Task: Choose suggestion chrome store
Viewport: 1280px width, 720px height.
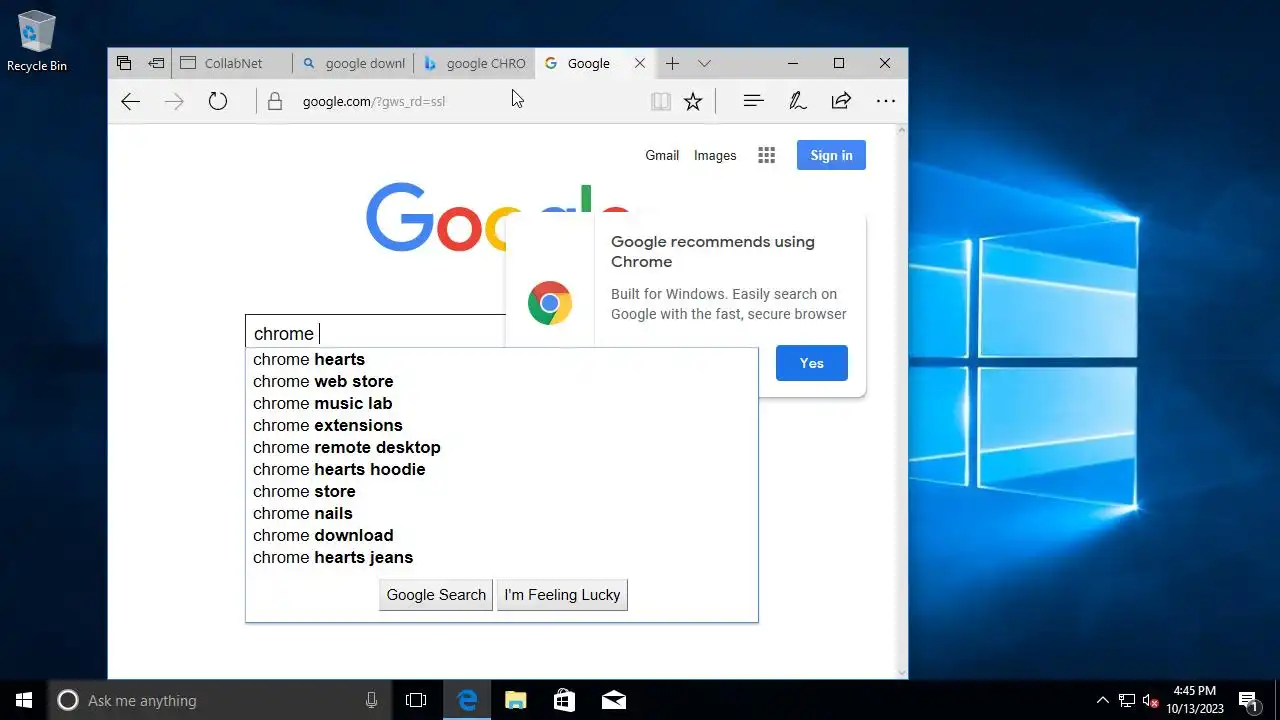Action: (x=502, y=491)
